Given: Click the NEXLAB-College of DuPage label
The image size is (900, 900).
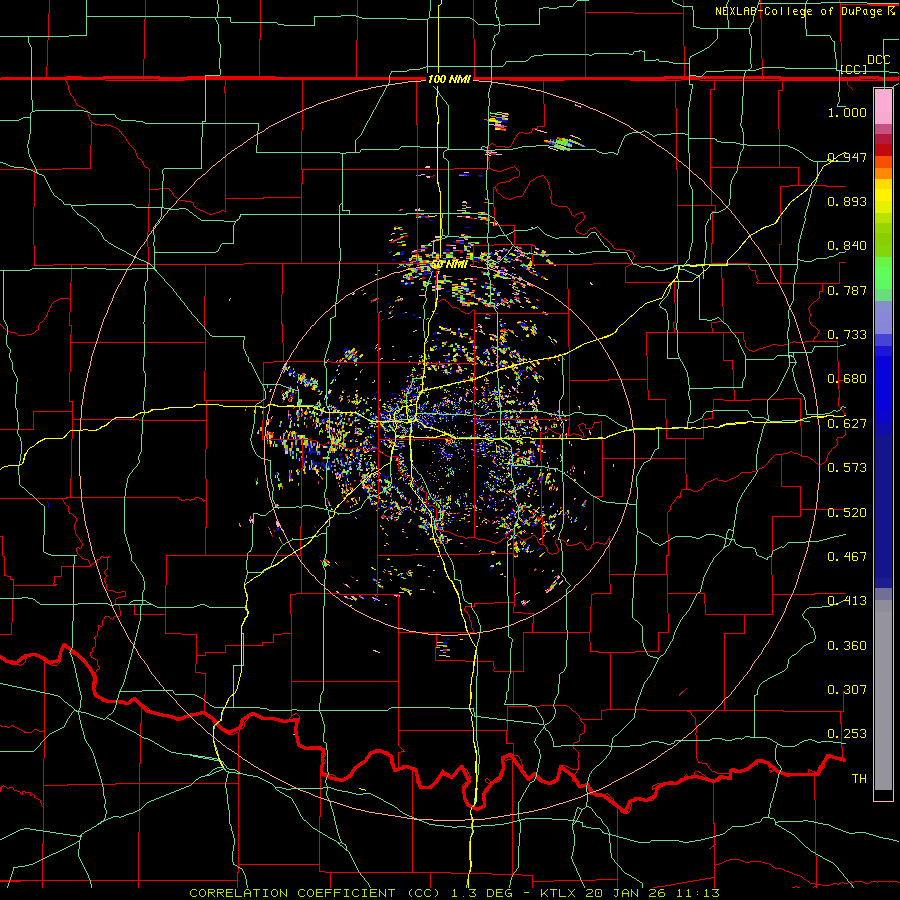Looking at the screenshot, I should tap(801, 11).
